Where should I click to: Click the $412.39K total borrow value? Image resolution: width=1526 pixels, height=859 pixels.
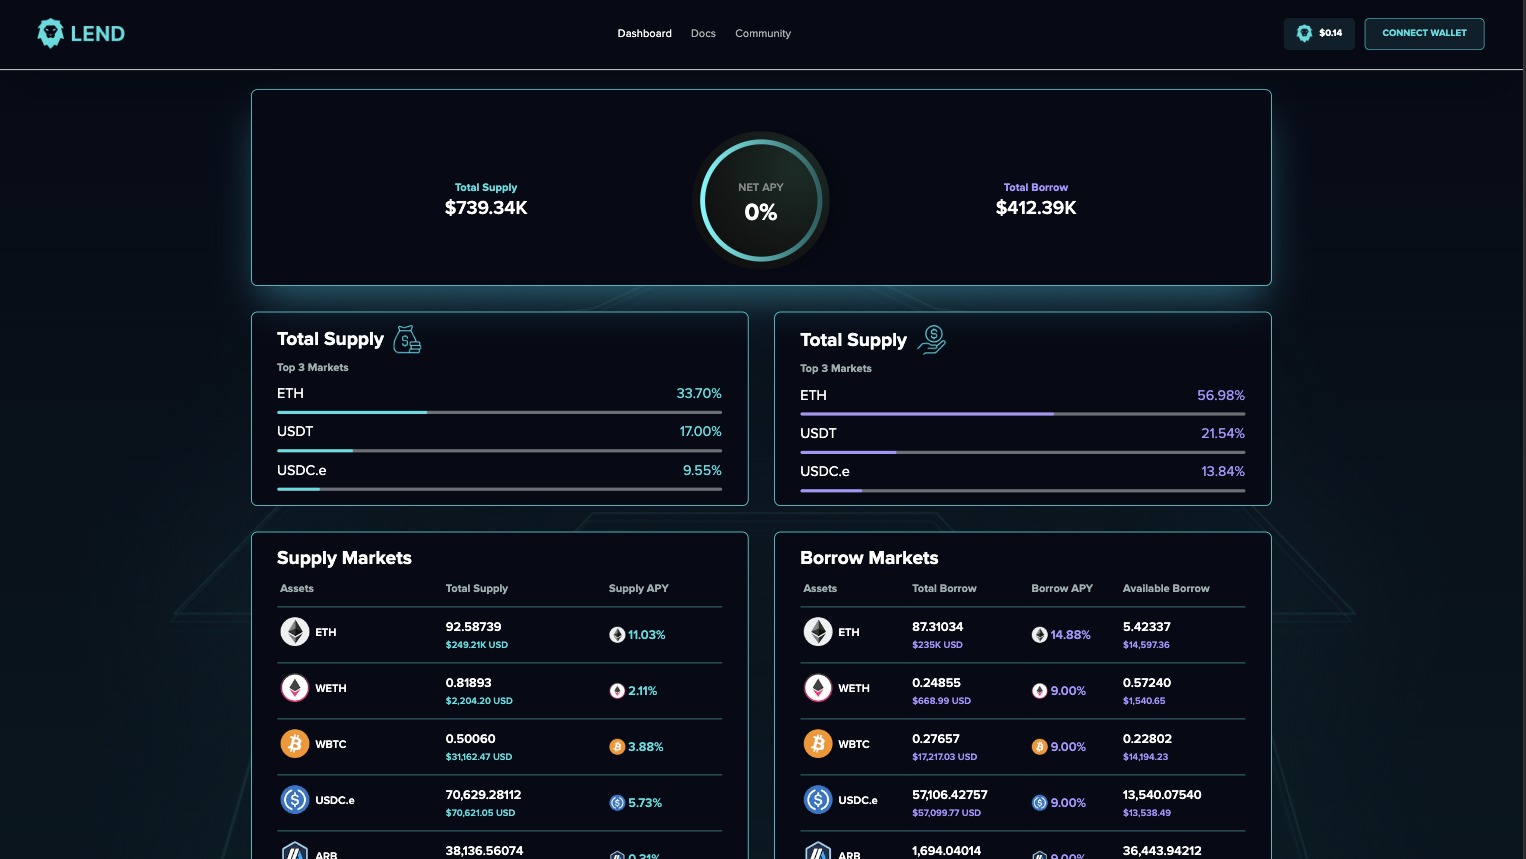click(x=1036, y=208)
